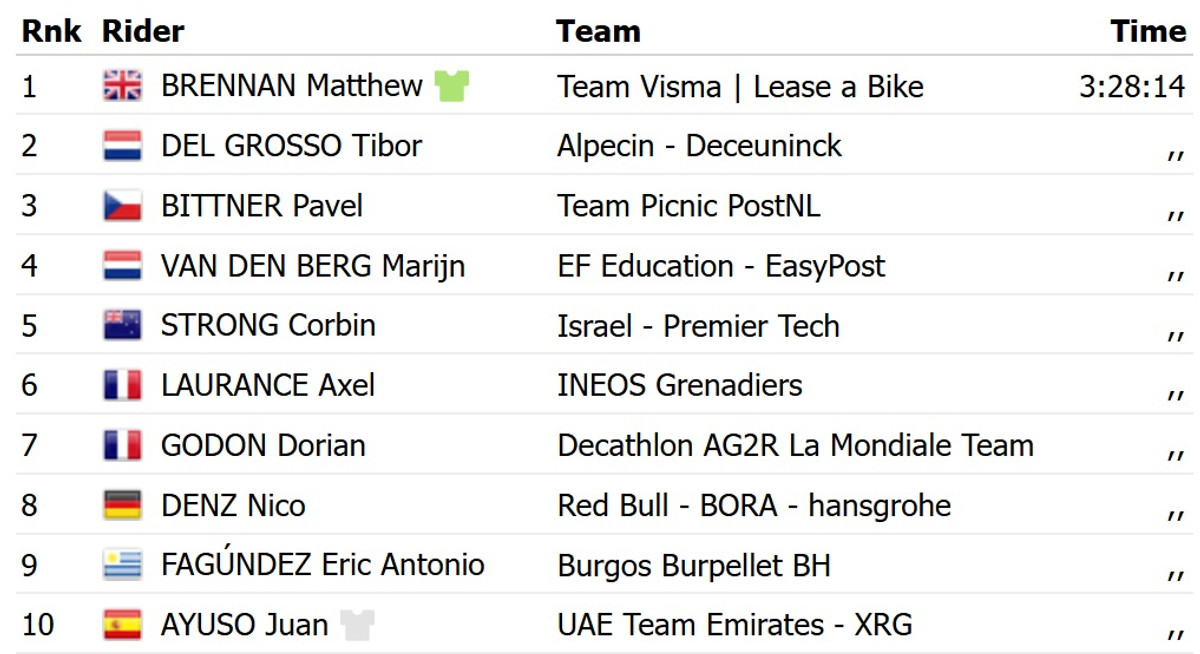Click the British flag next to Brennan
Viewport: 1200px width, 654px height.
coord(123,87)
